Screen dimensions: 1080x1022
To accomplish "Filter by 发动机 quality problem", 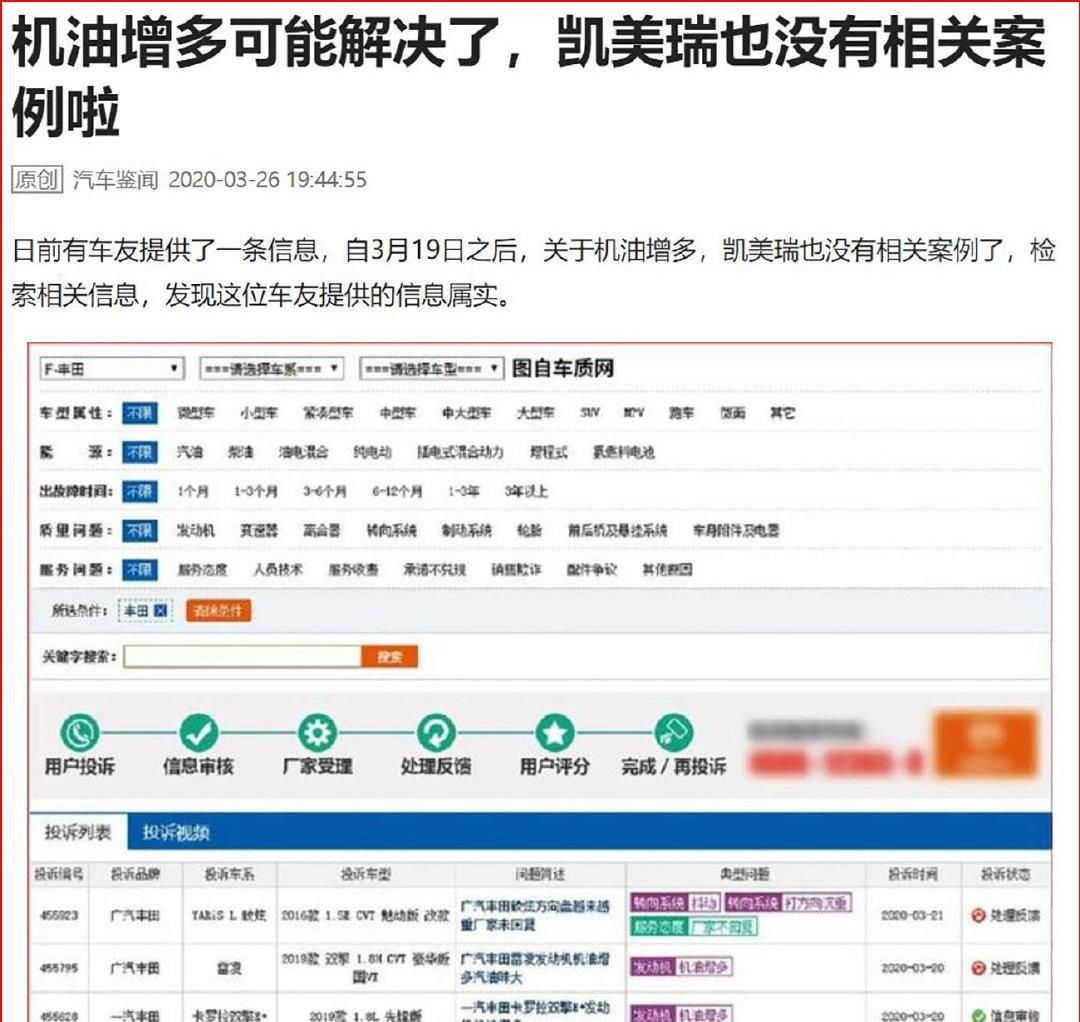I will (x=196, y=531).
